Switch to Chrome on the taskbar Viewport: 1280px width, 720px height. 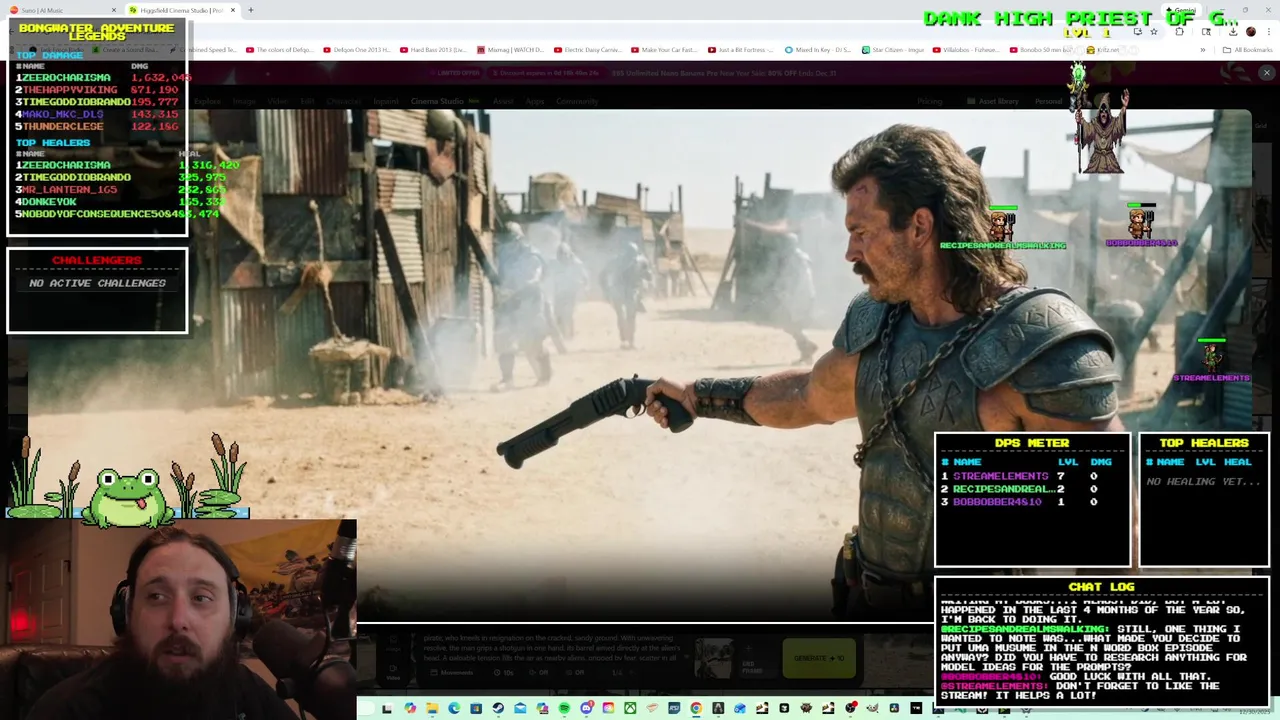(x=696, y=708)
